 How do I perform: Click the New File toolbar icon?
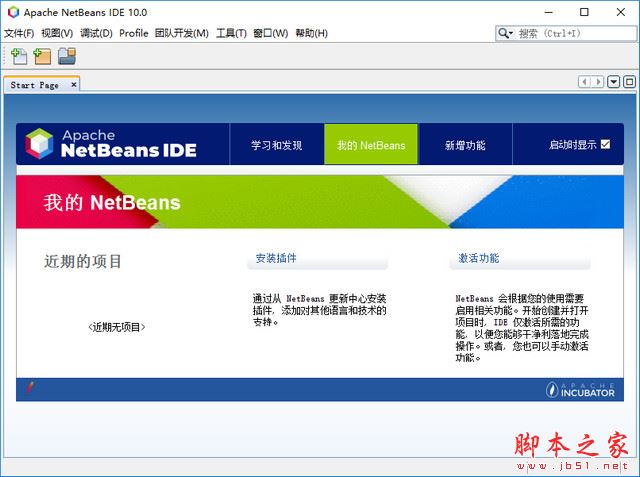point(19,56)
